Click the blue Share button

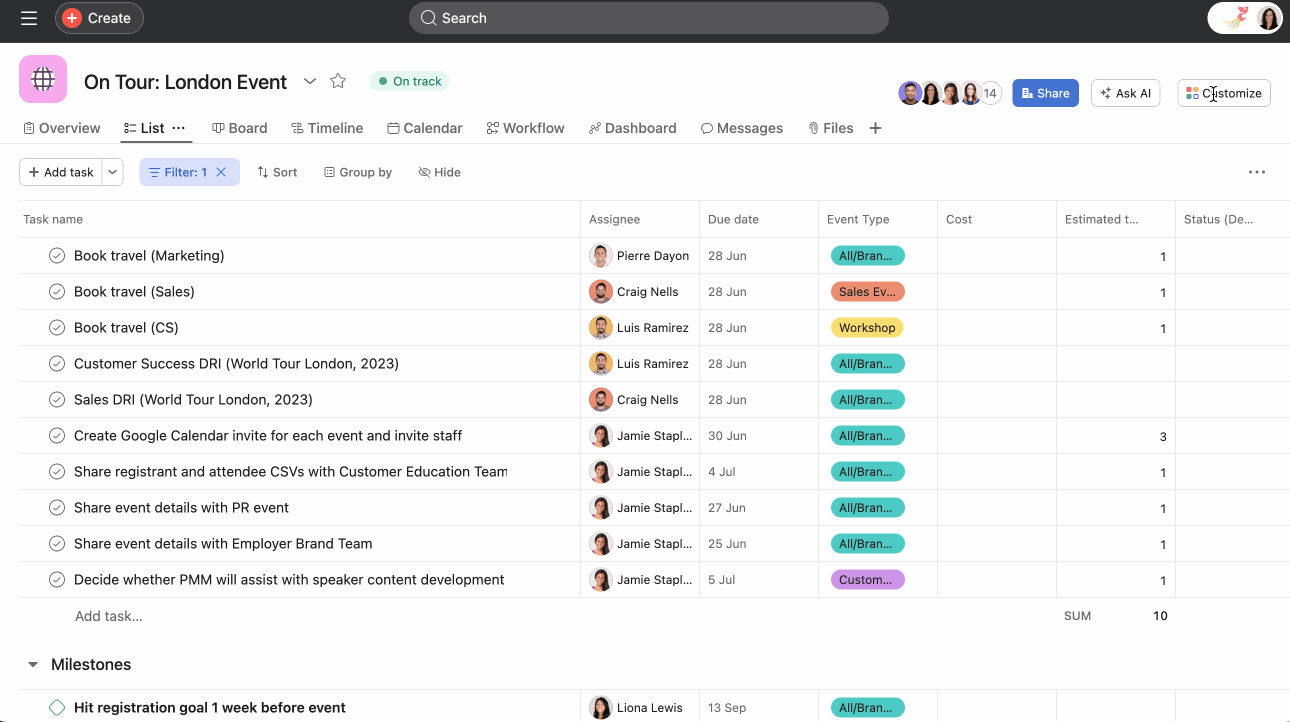(x=1045, y=93)
